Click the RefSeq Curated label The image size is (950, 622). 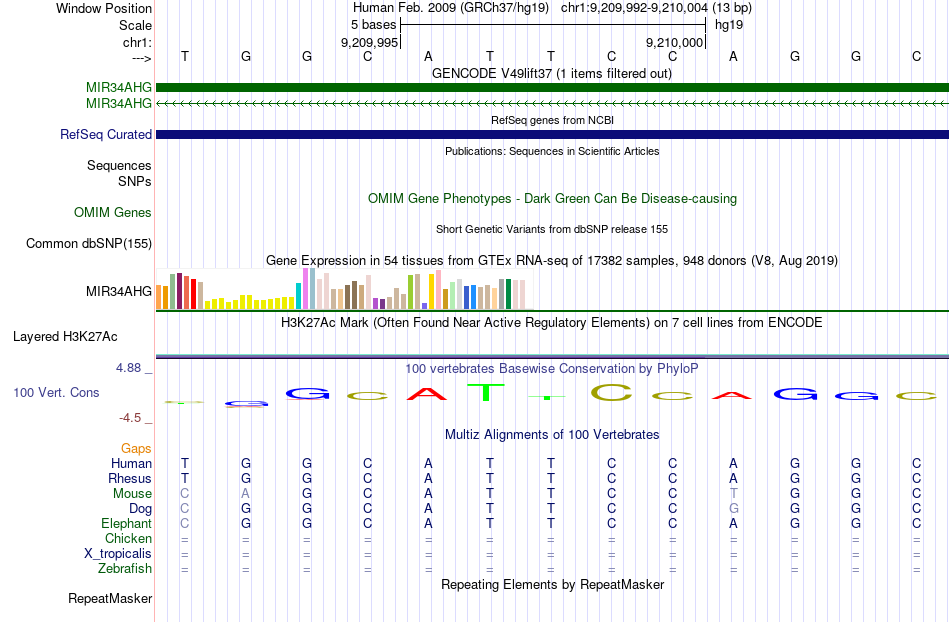point(106,134)
